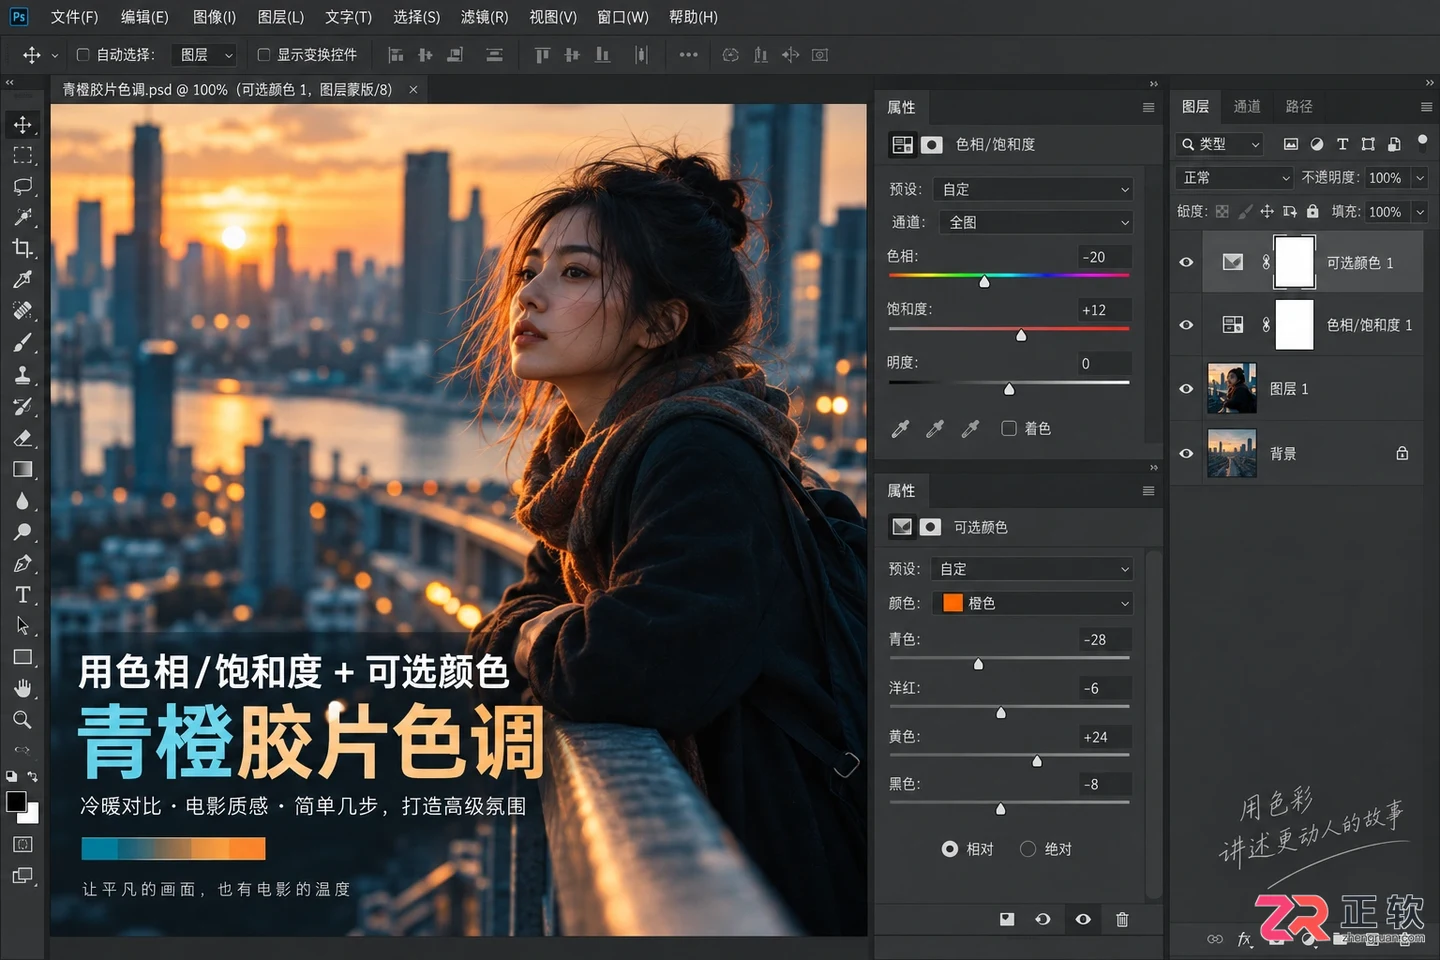The height and width of the screenshot is (960, 1440).
Task: Check the 着色 colorize checkbox
Action: [x=1009, y=428]
